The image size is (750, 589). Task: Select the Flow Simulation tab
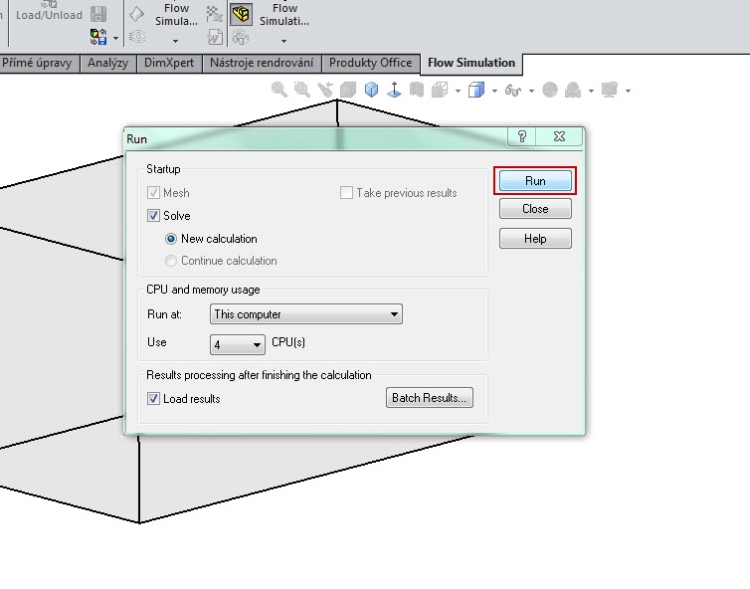click(471, 63)
